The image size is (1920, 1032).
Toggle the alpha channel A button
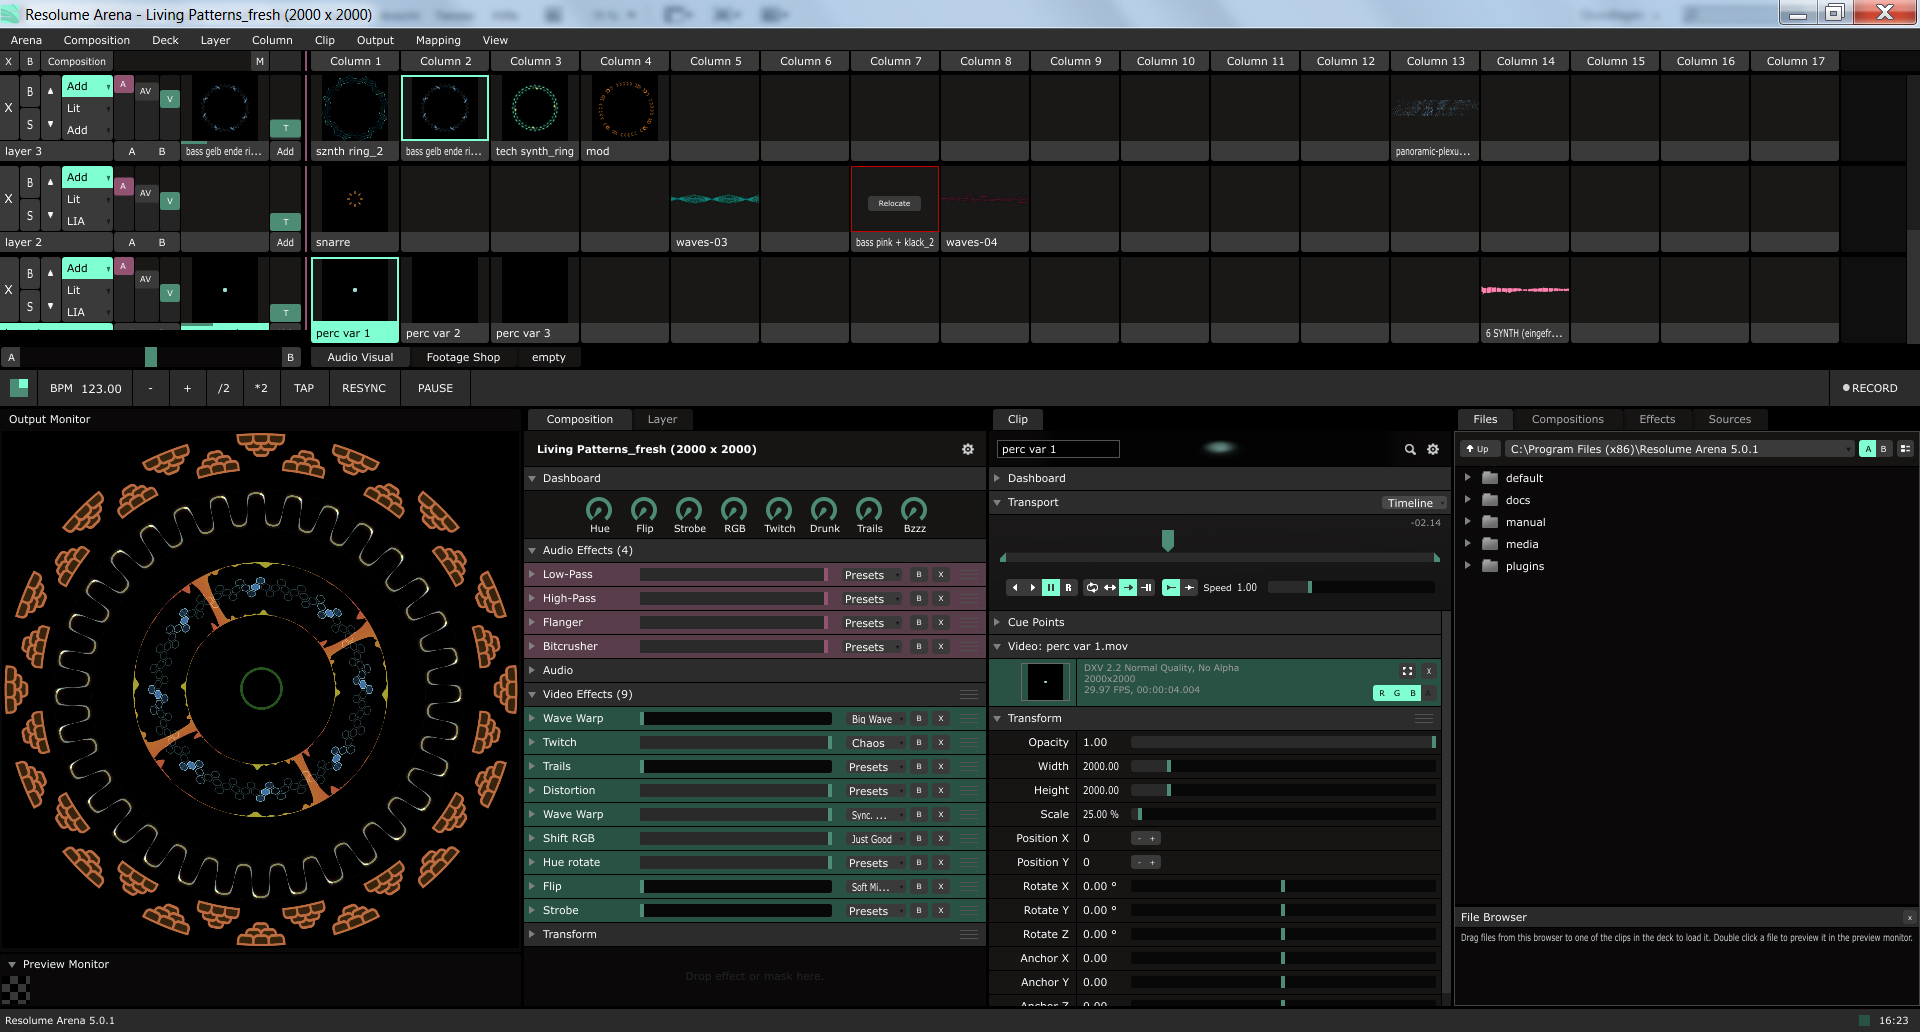click(1428, 693)
